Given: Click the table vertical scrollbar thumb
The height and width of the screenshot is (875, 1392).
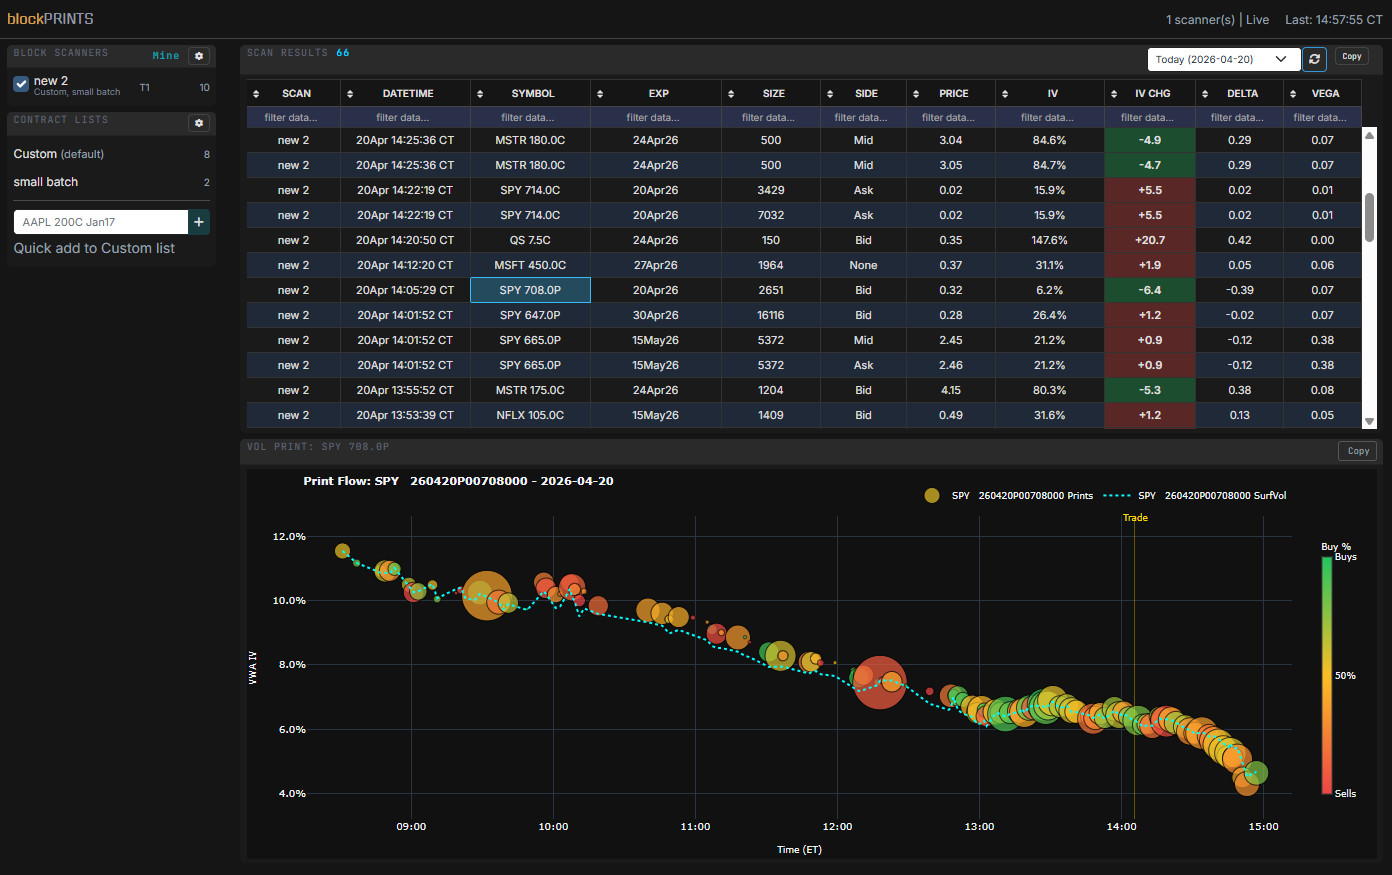Looking at the screenshot, I should tap(1370, 217).
